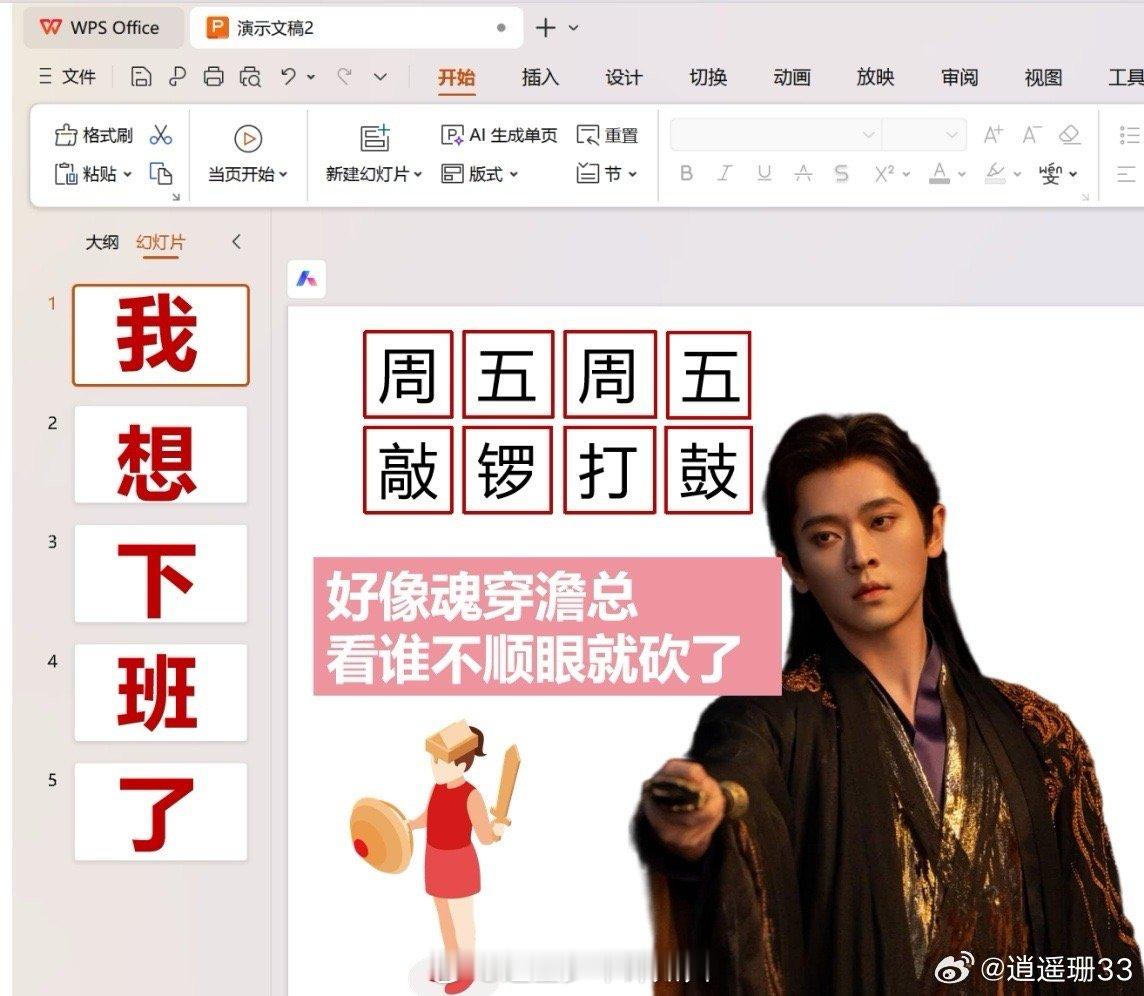Image resolution: width=1144 pixels, height=996 pixels.
Task: Select slide 5 thumbnail 了
Action: coord(161,811)
